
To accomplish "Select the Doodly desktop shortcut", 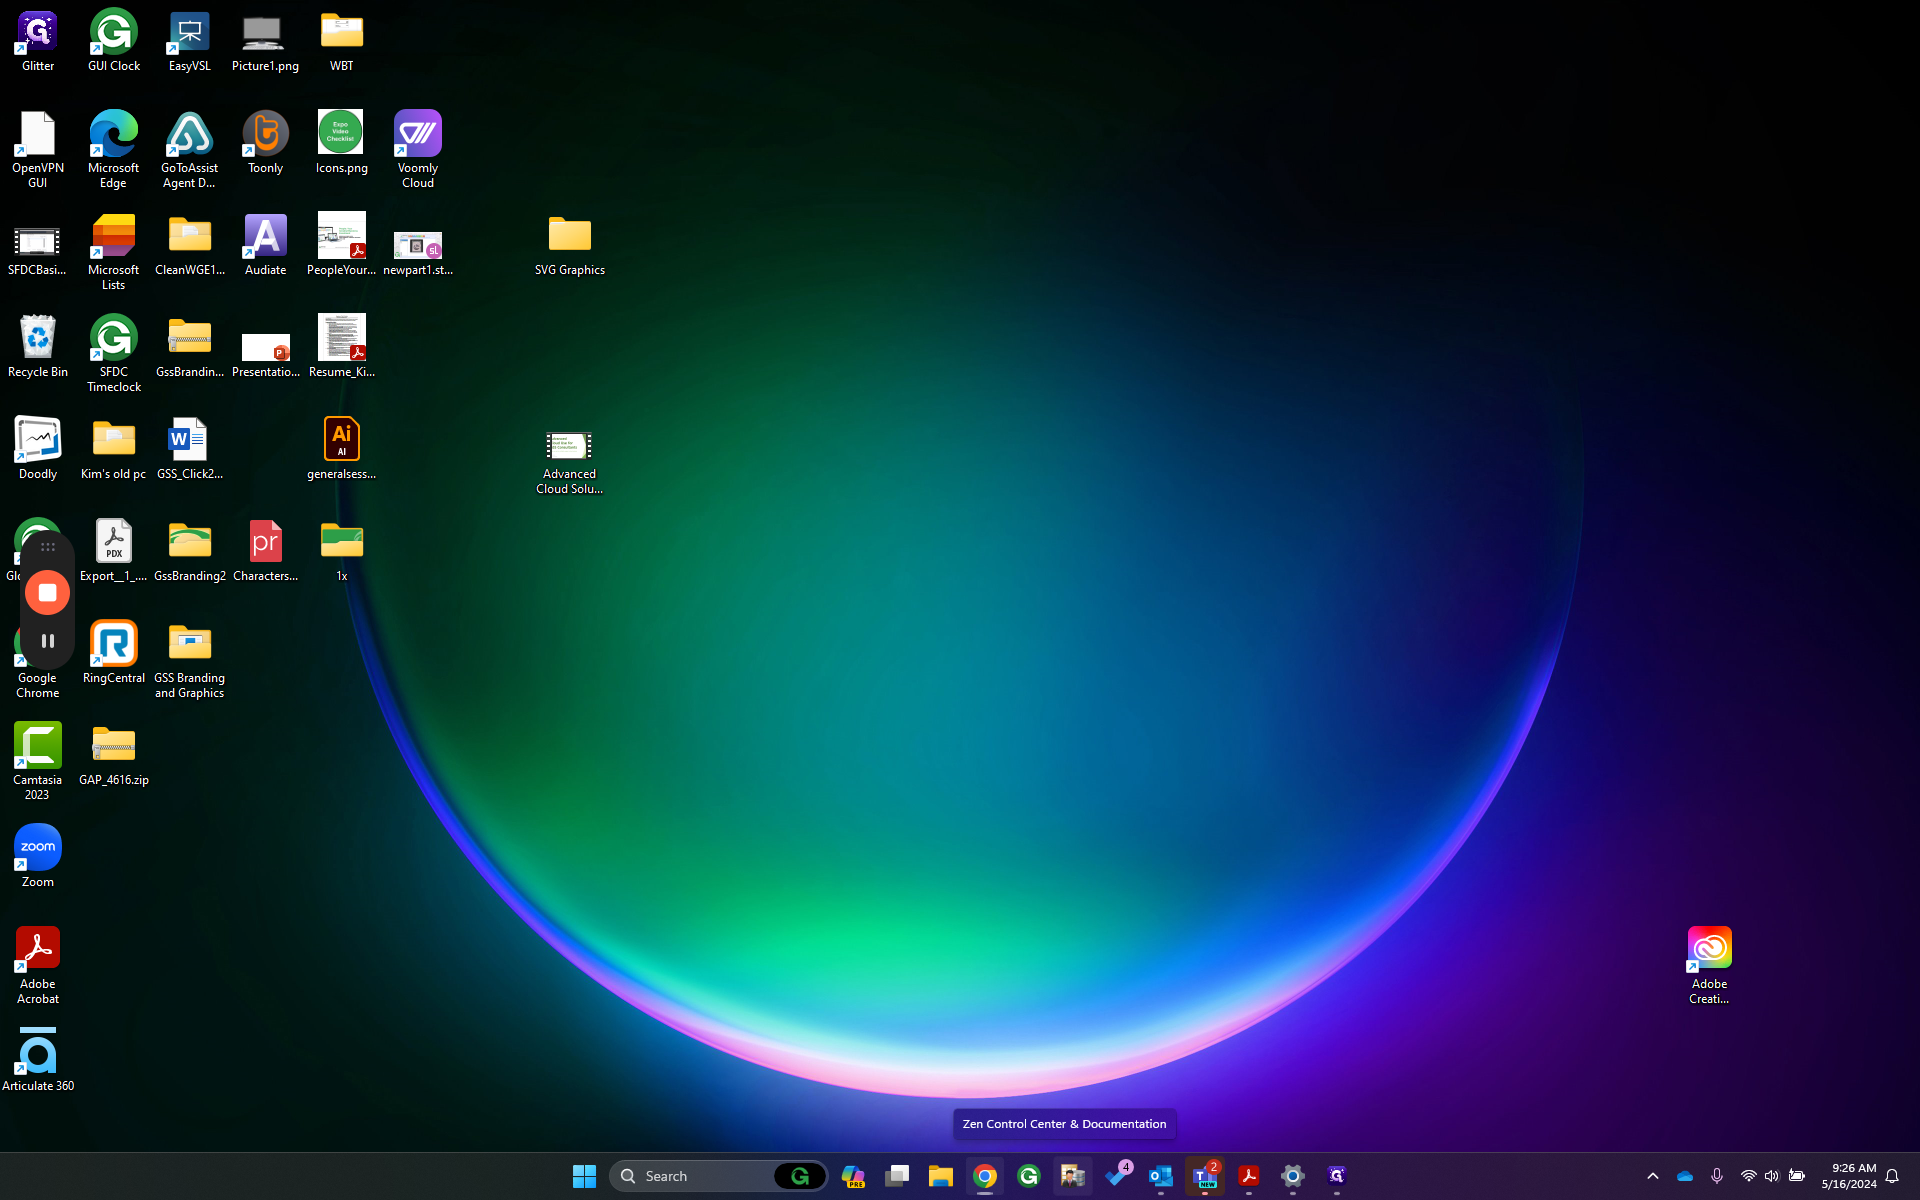I will coord(38,449).
